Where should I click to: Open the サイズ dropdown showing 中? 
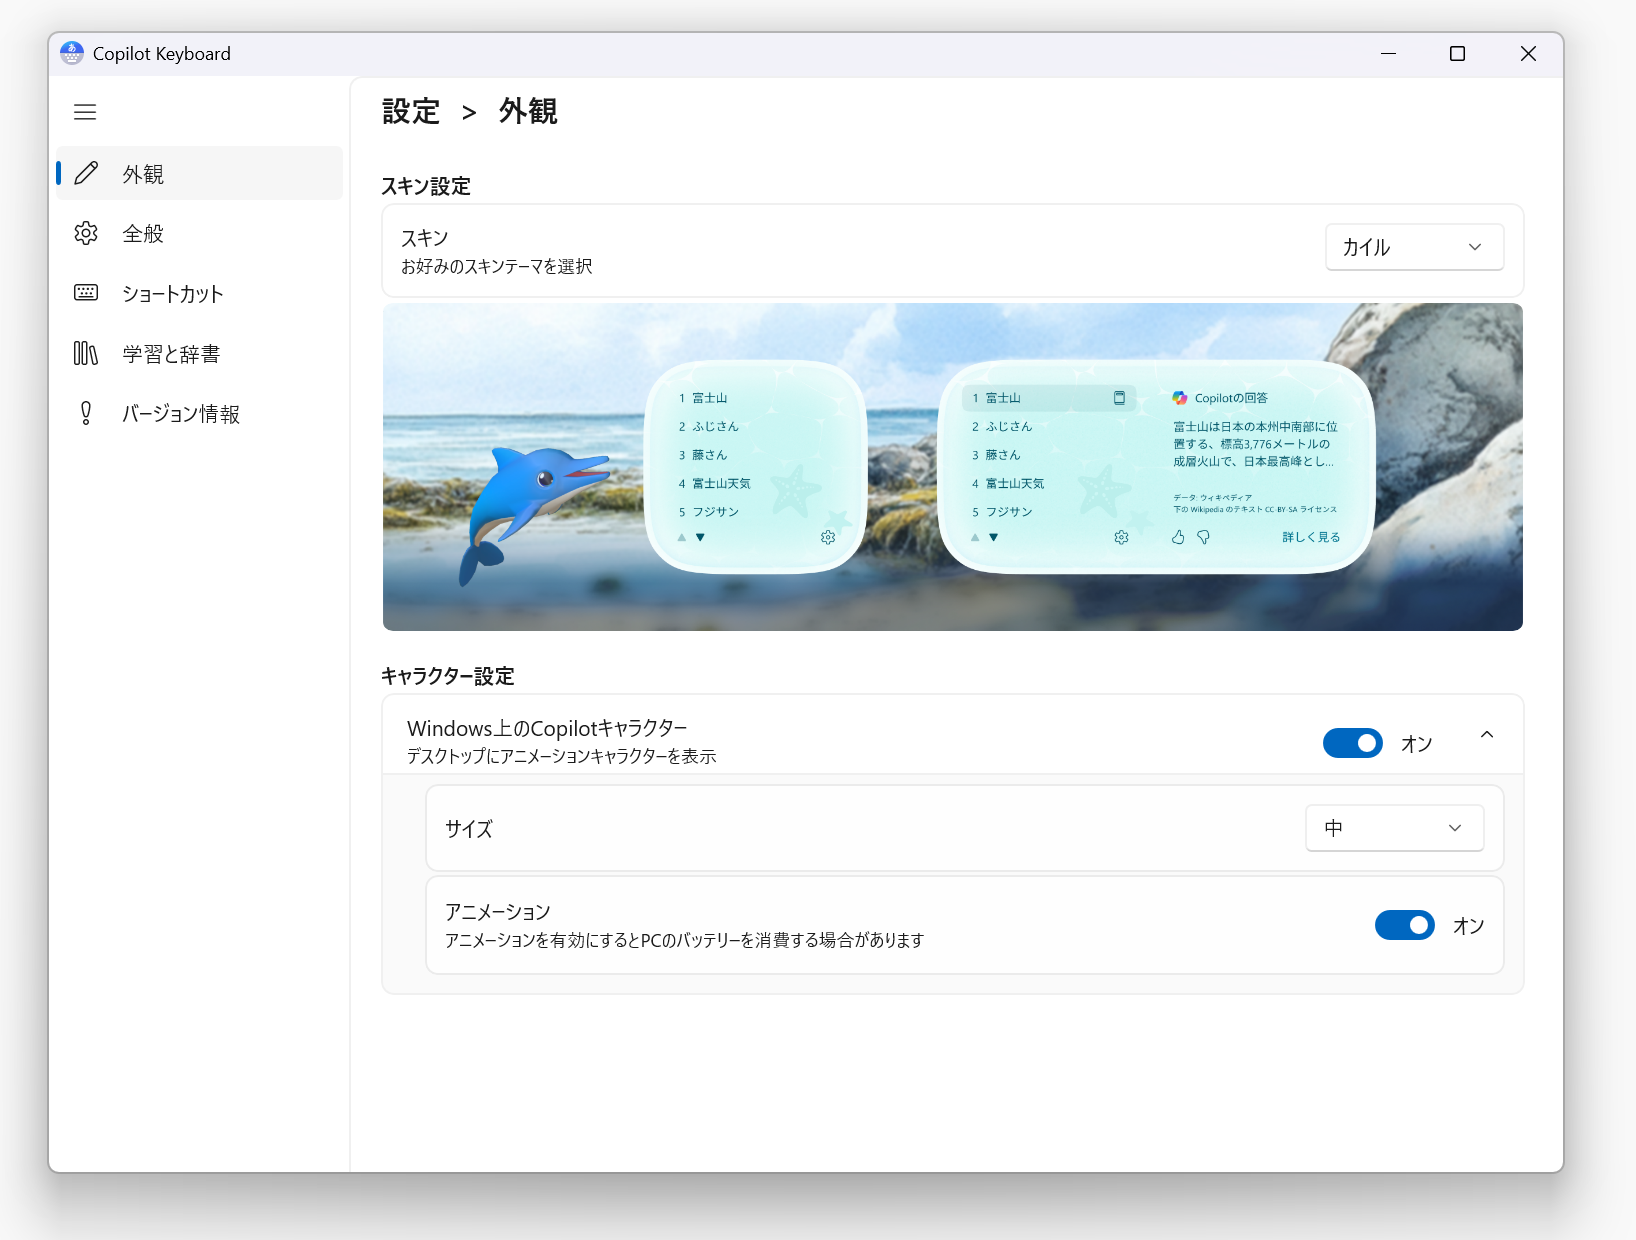pos(1394,828)
